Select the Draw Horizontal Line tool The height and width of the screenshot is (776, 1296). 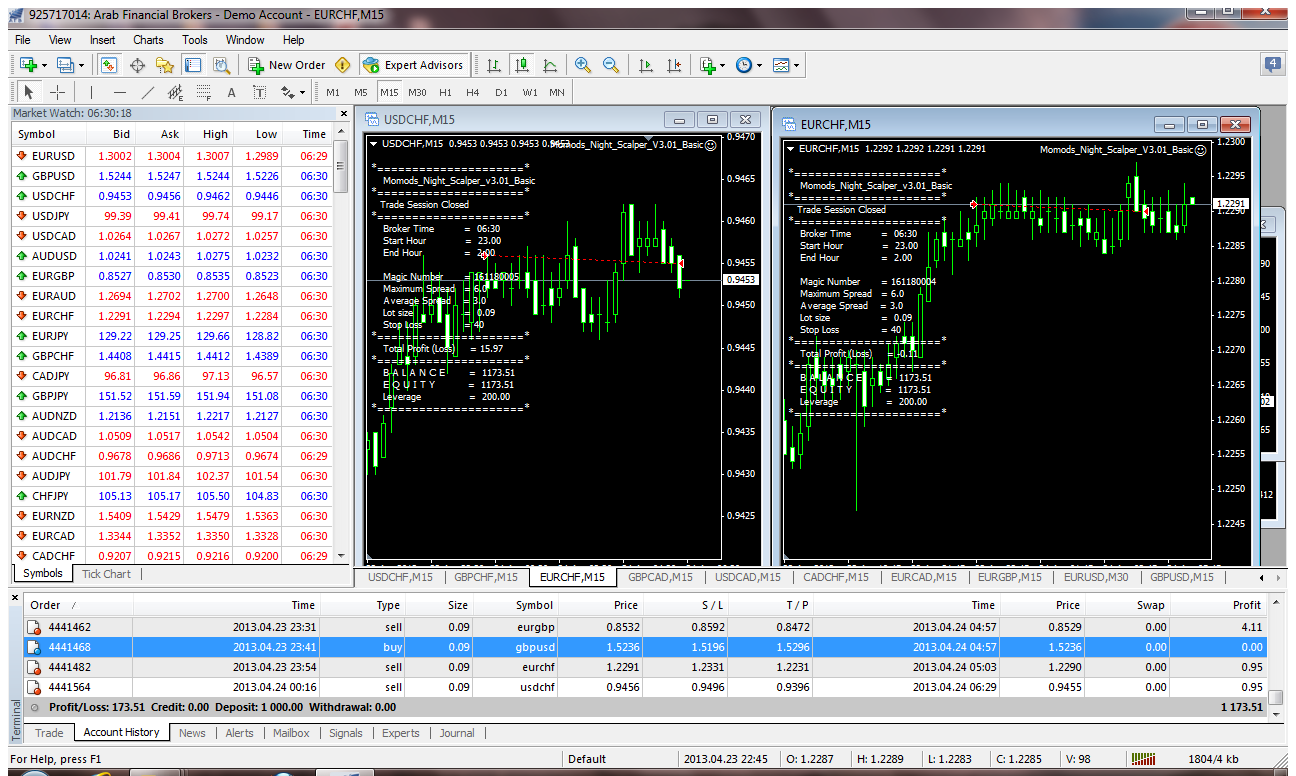pyautogui.click(x=120, y=92)
